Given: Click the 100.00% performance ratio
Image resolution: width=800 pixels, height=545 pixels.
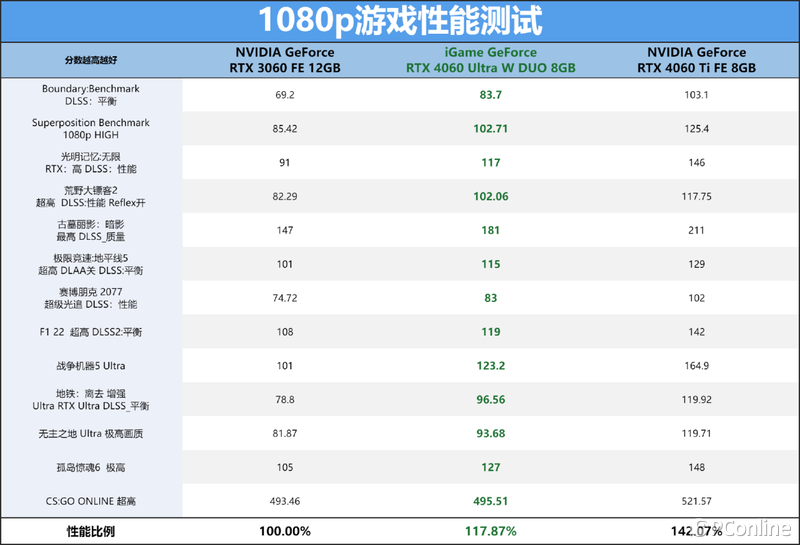Looking at the screenshot, I should (285, 532).
